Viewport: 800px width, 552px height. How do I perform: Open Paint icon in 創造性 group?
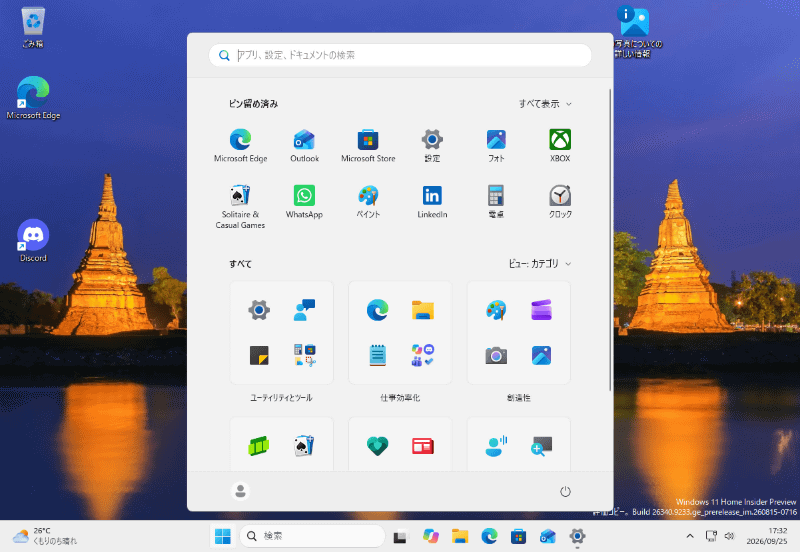click(x=496, y=310)
